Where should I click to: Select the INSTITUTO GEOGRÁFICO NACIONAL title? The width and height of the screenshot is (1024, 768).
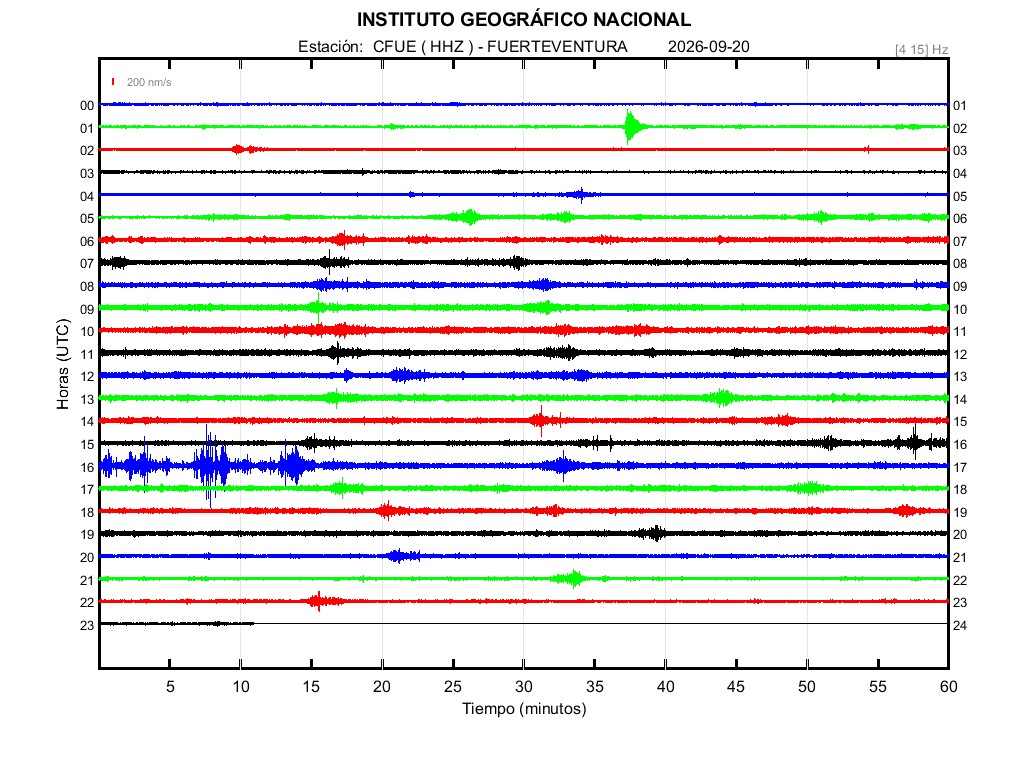click(x=524, y=20)
